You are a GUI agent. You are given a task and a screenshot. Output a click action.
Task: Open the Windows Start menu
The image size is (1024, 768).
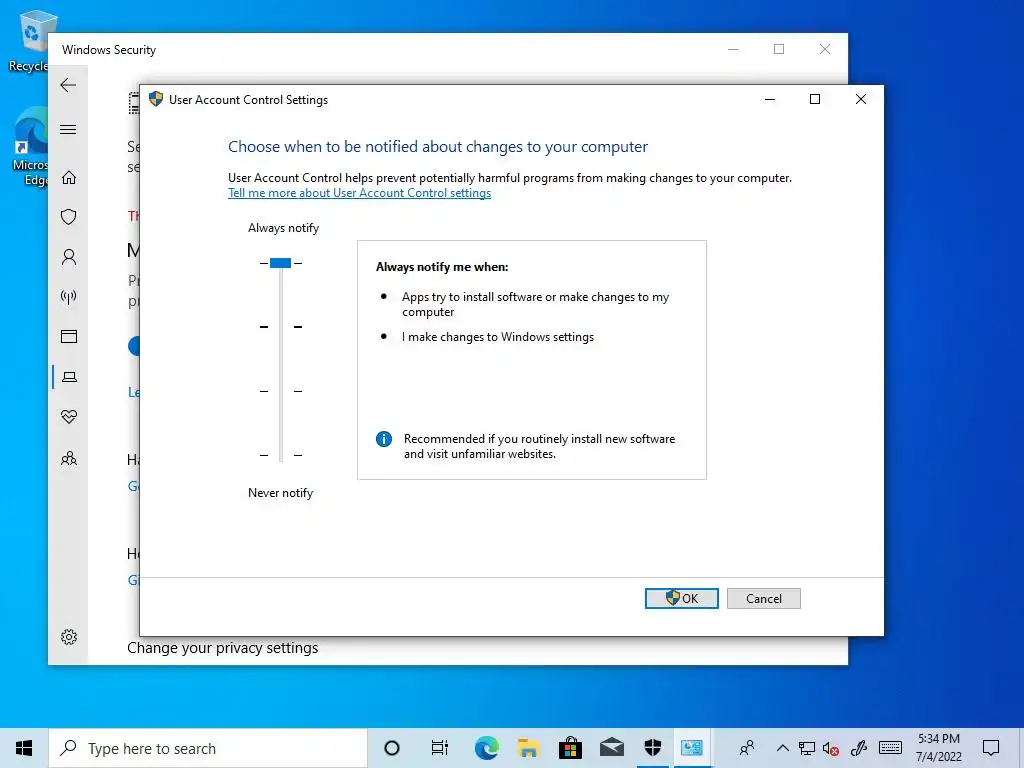(x=24, y=748)
